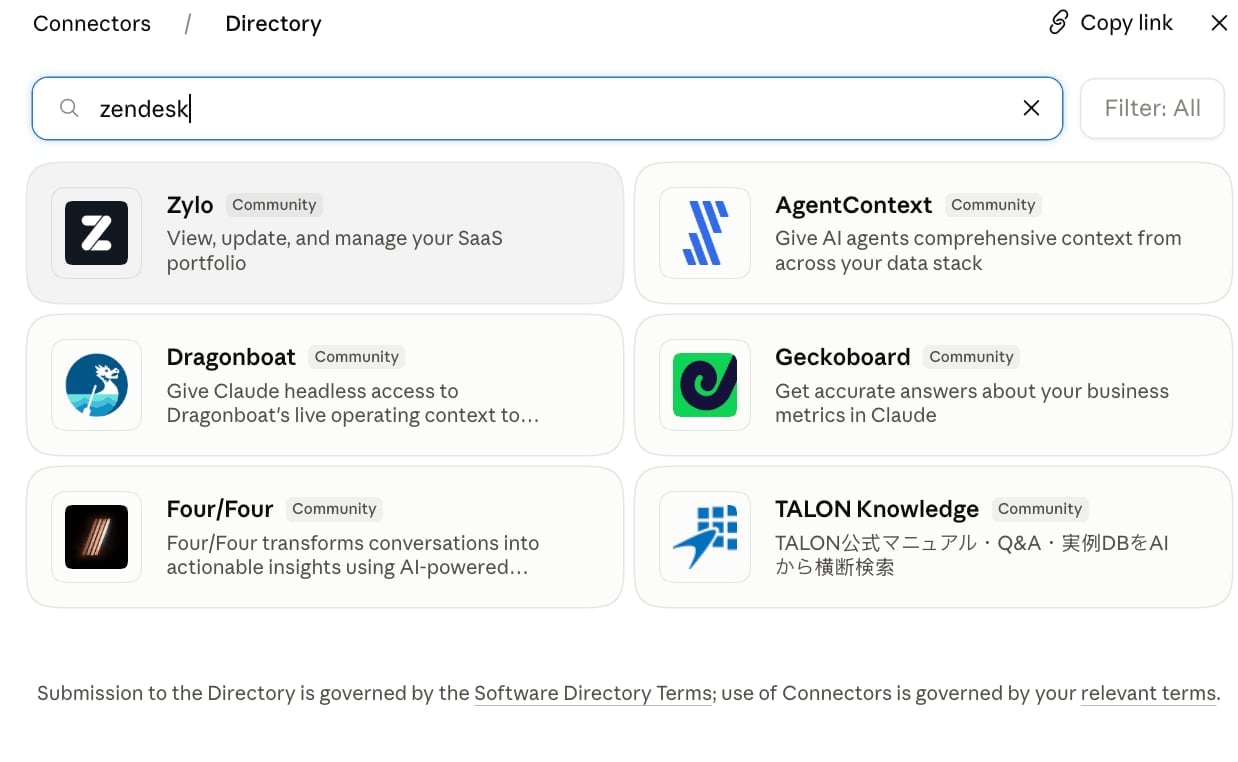Click Community badge next to TALON Knowledge
Screen dimensions: 1238x762
(1040, 509)
